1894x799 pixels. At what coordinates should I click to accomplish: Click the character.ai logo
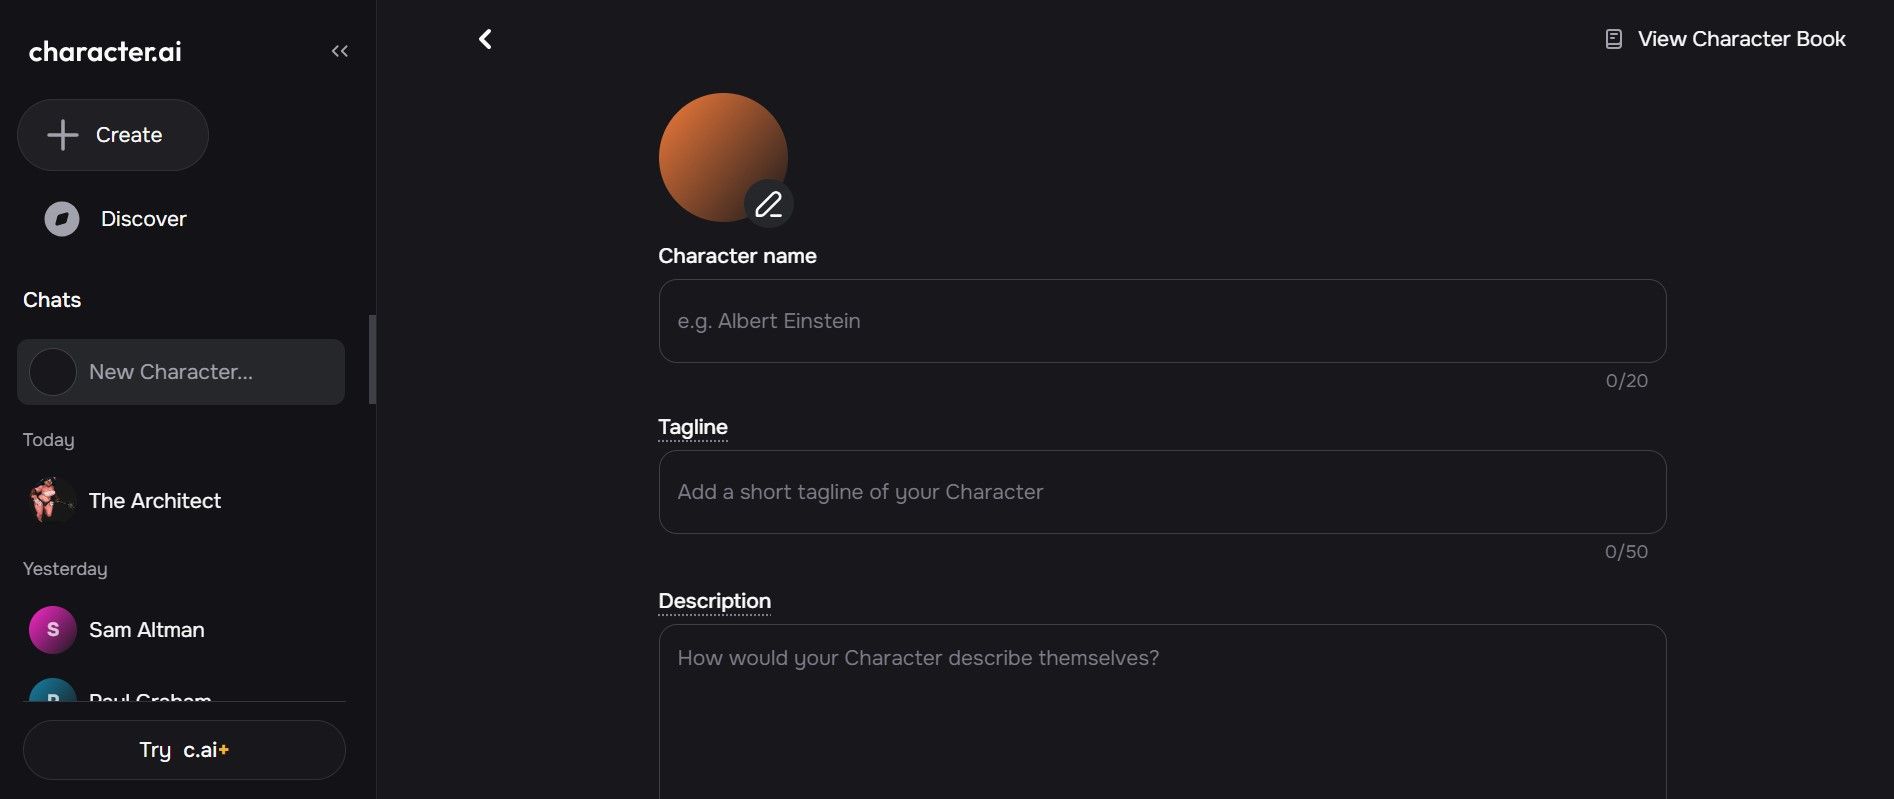104,51
